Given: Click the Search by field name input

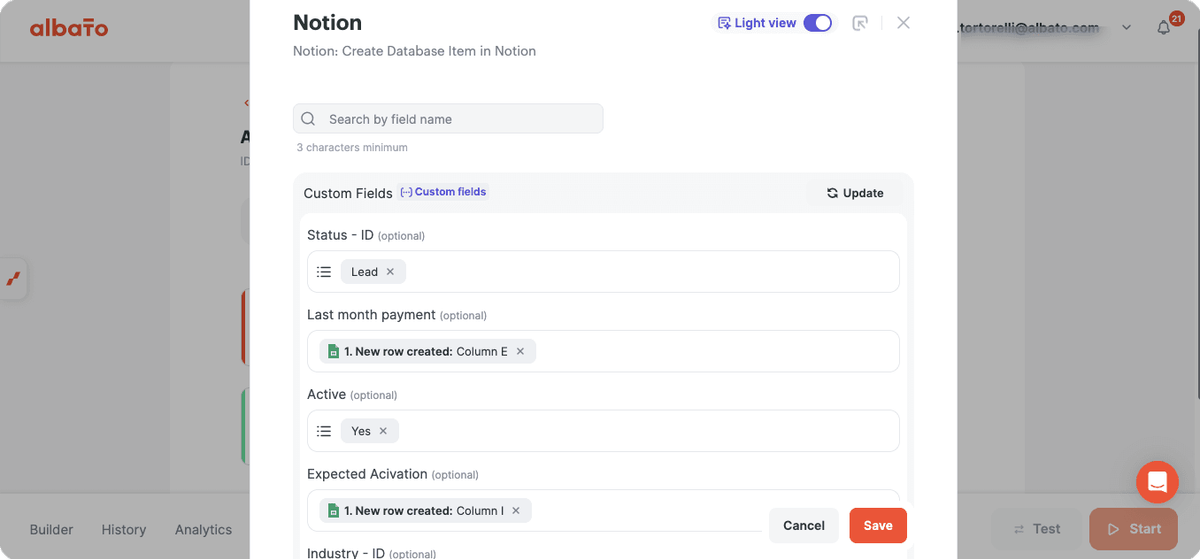Looking at the screenshot, I should click(448, 119).
